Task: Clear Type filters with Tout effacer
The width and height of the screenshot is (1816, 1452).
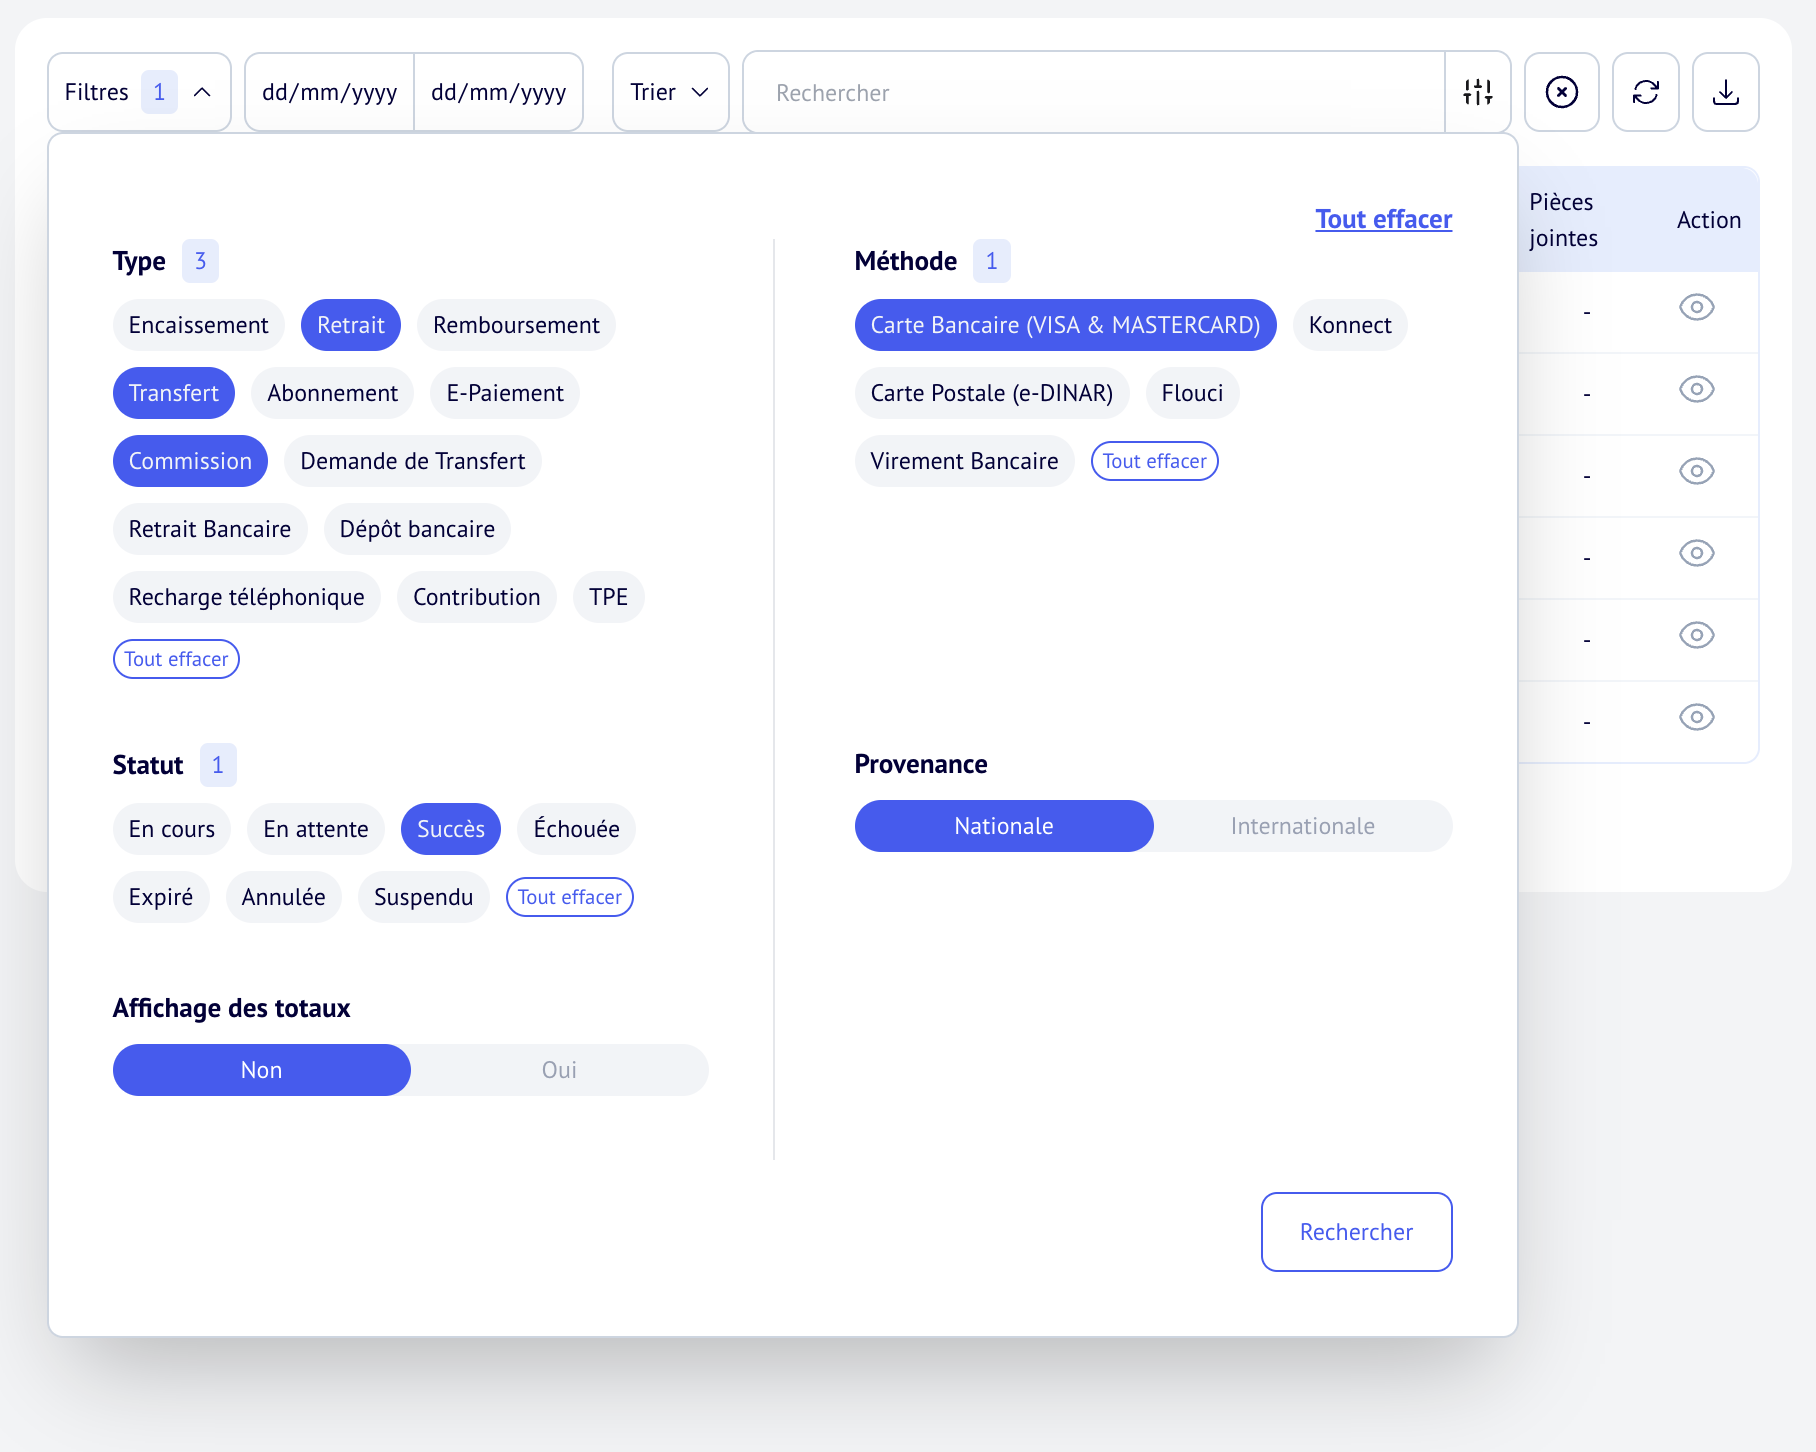Action: [176, 659]
